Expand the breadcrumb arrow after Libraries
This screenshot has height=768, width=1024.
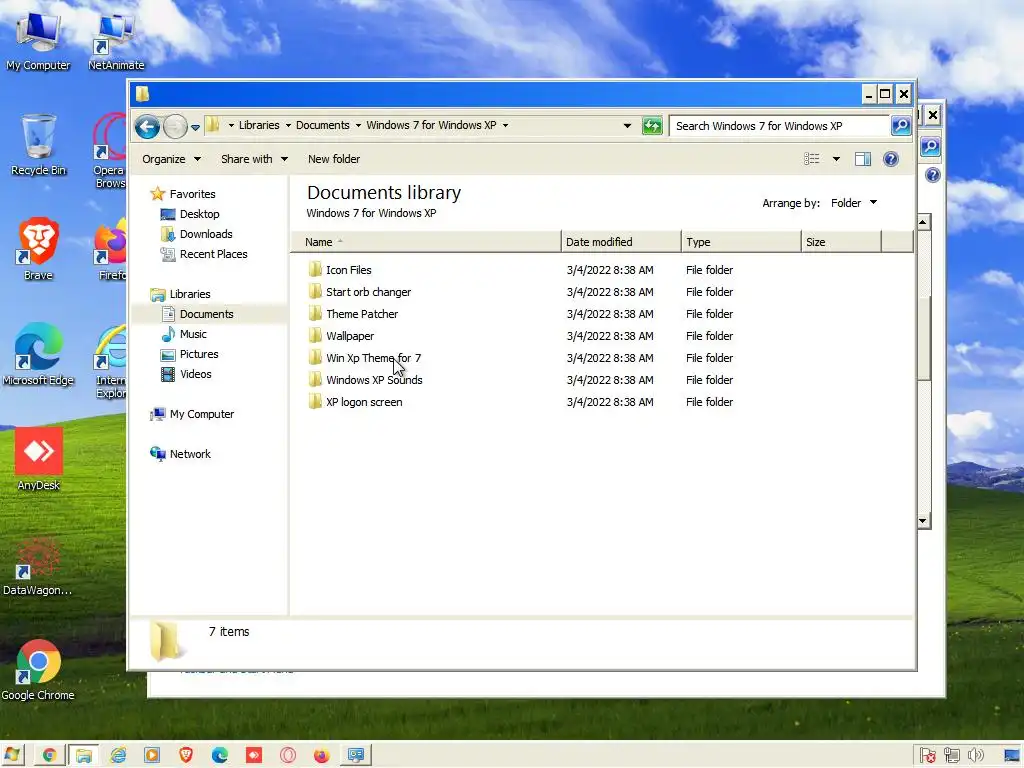[288, 125]
